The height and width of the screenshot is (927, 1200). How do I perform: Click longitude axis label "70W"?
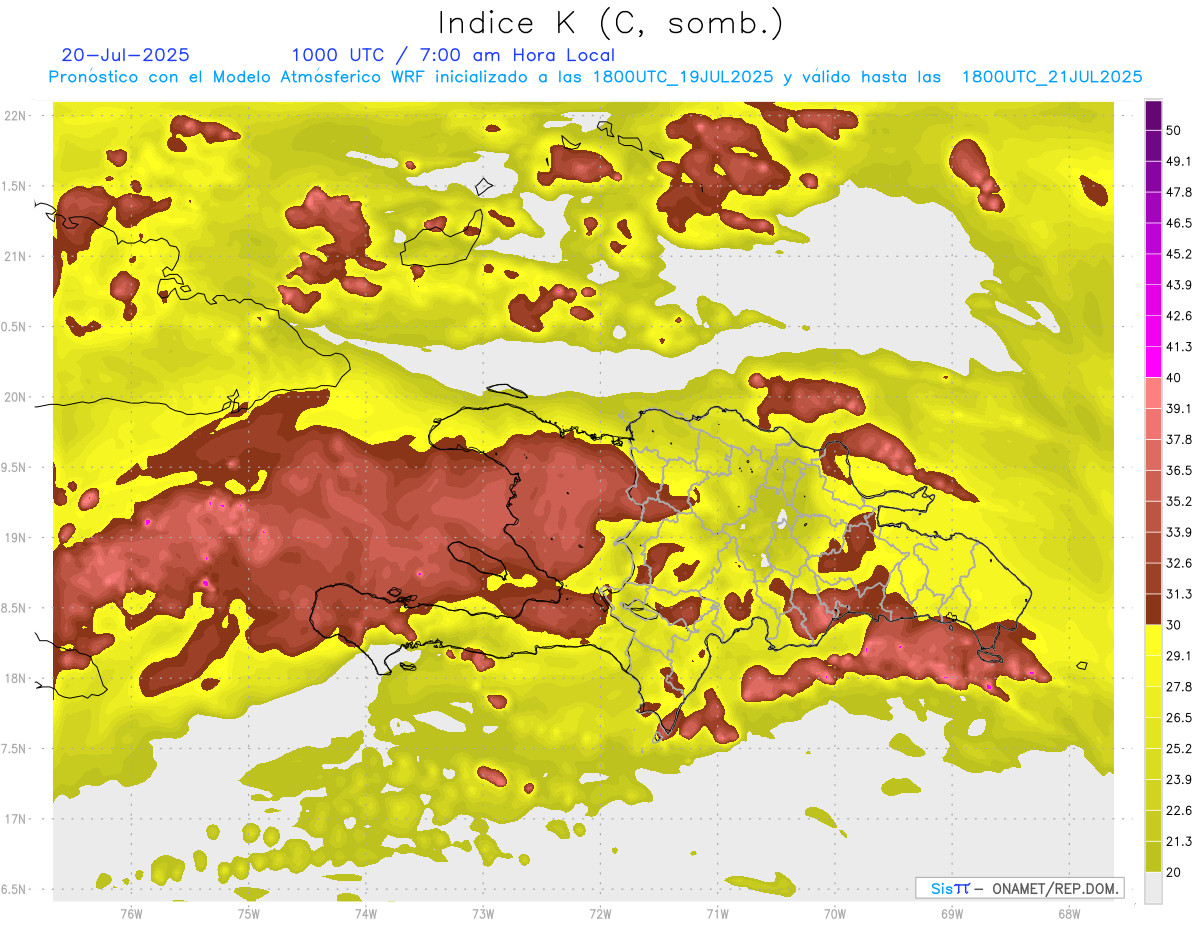tap(834, 914)
